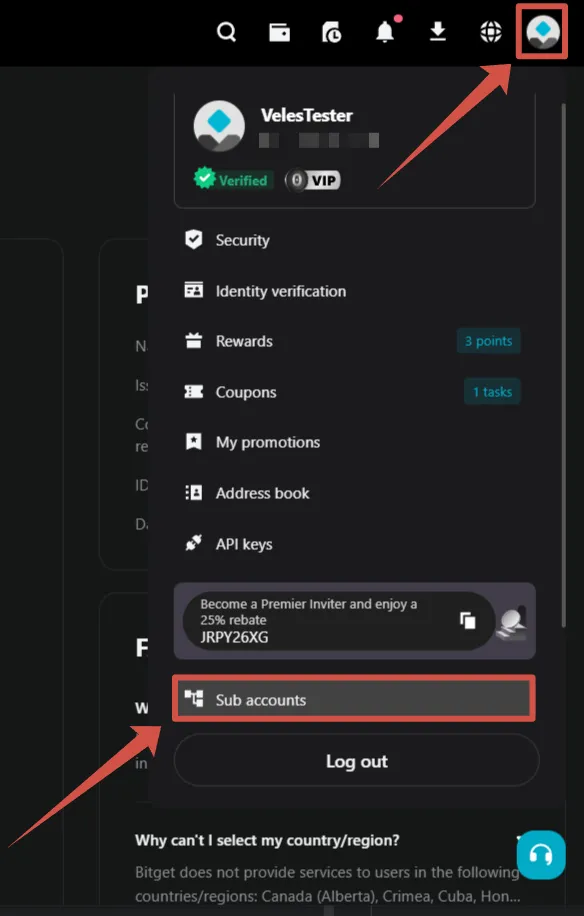Open the API keys page
Image resolution: width=584 pixels, height=916 pixels.
243,543
